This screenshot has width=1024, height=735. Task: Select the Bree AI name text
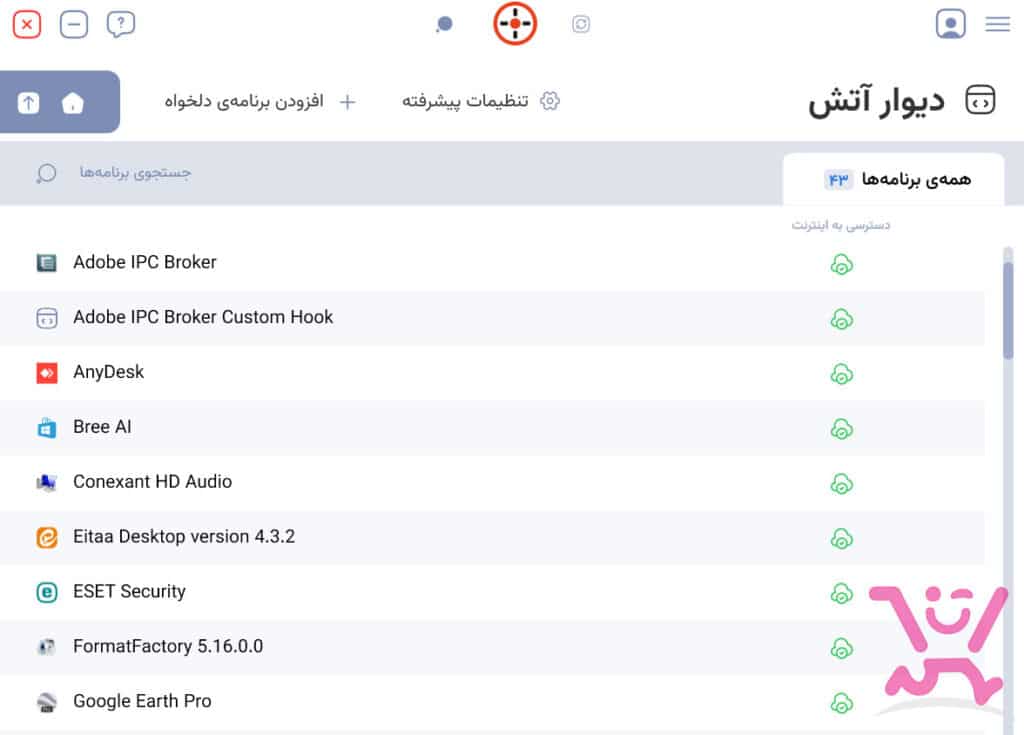pyautogui.click(x=102, y=427)
